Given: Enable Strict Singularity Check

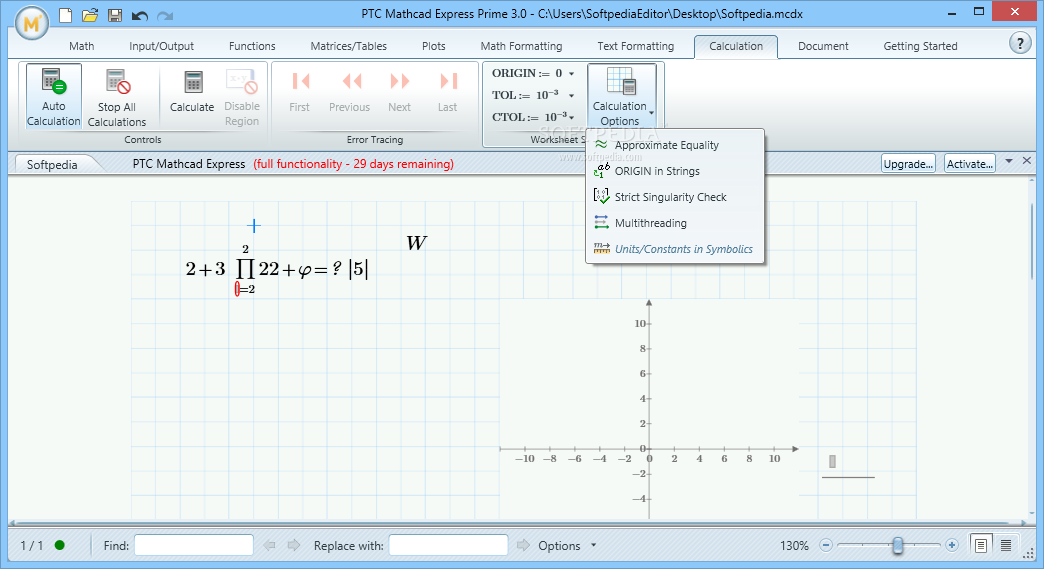Looking at the screenshot, I should click(675, 197).
